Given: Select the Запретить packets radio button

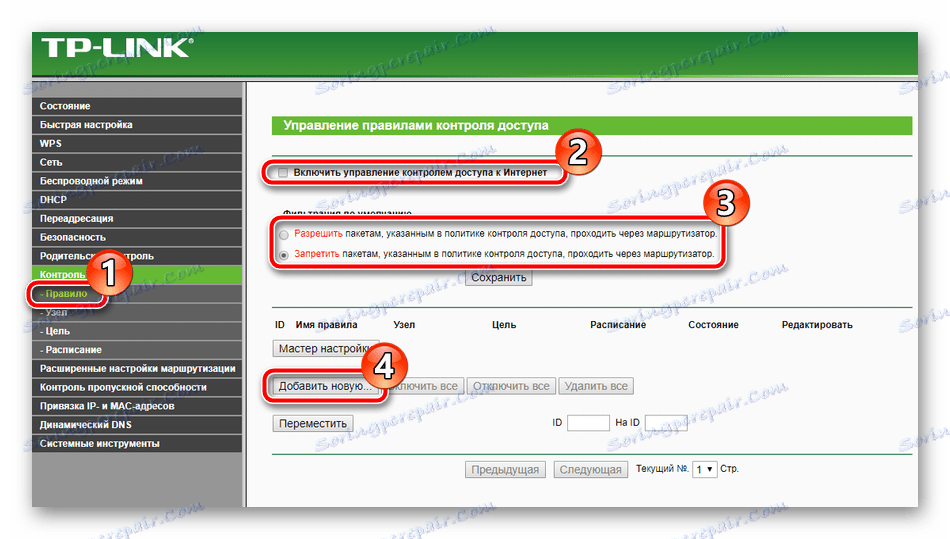Looking at the screenshot, I should pos(284,255).
